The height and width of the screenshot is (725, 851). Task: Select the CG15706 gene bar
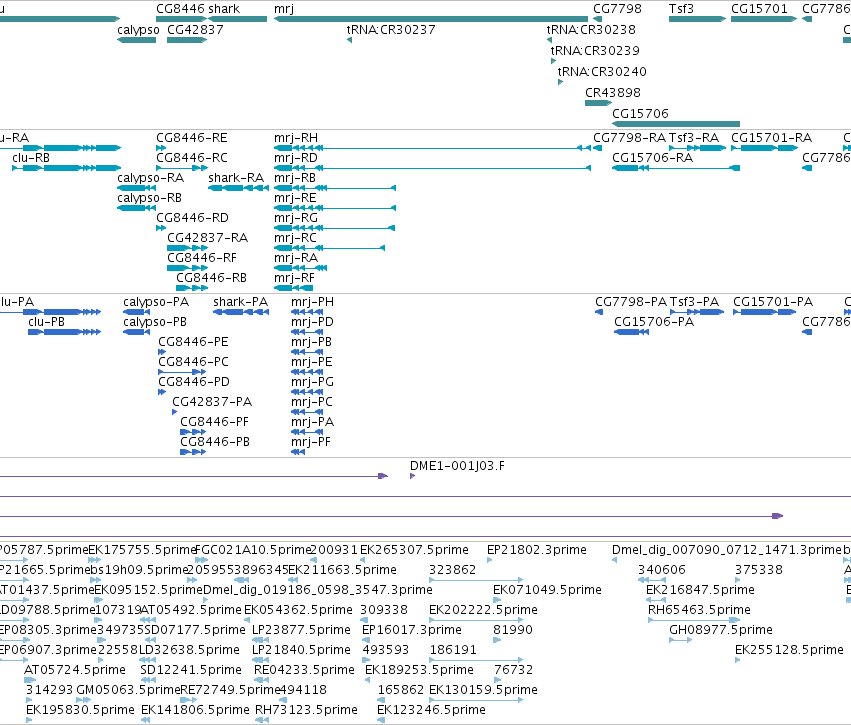coord(676,124)
